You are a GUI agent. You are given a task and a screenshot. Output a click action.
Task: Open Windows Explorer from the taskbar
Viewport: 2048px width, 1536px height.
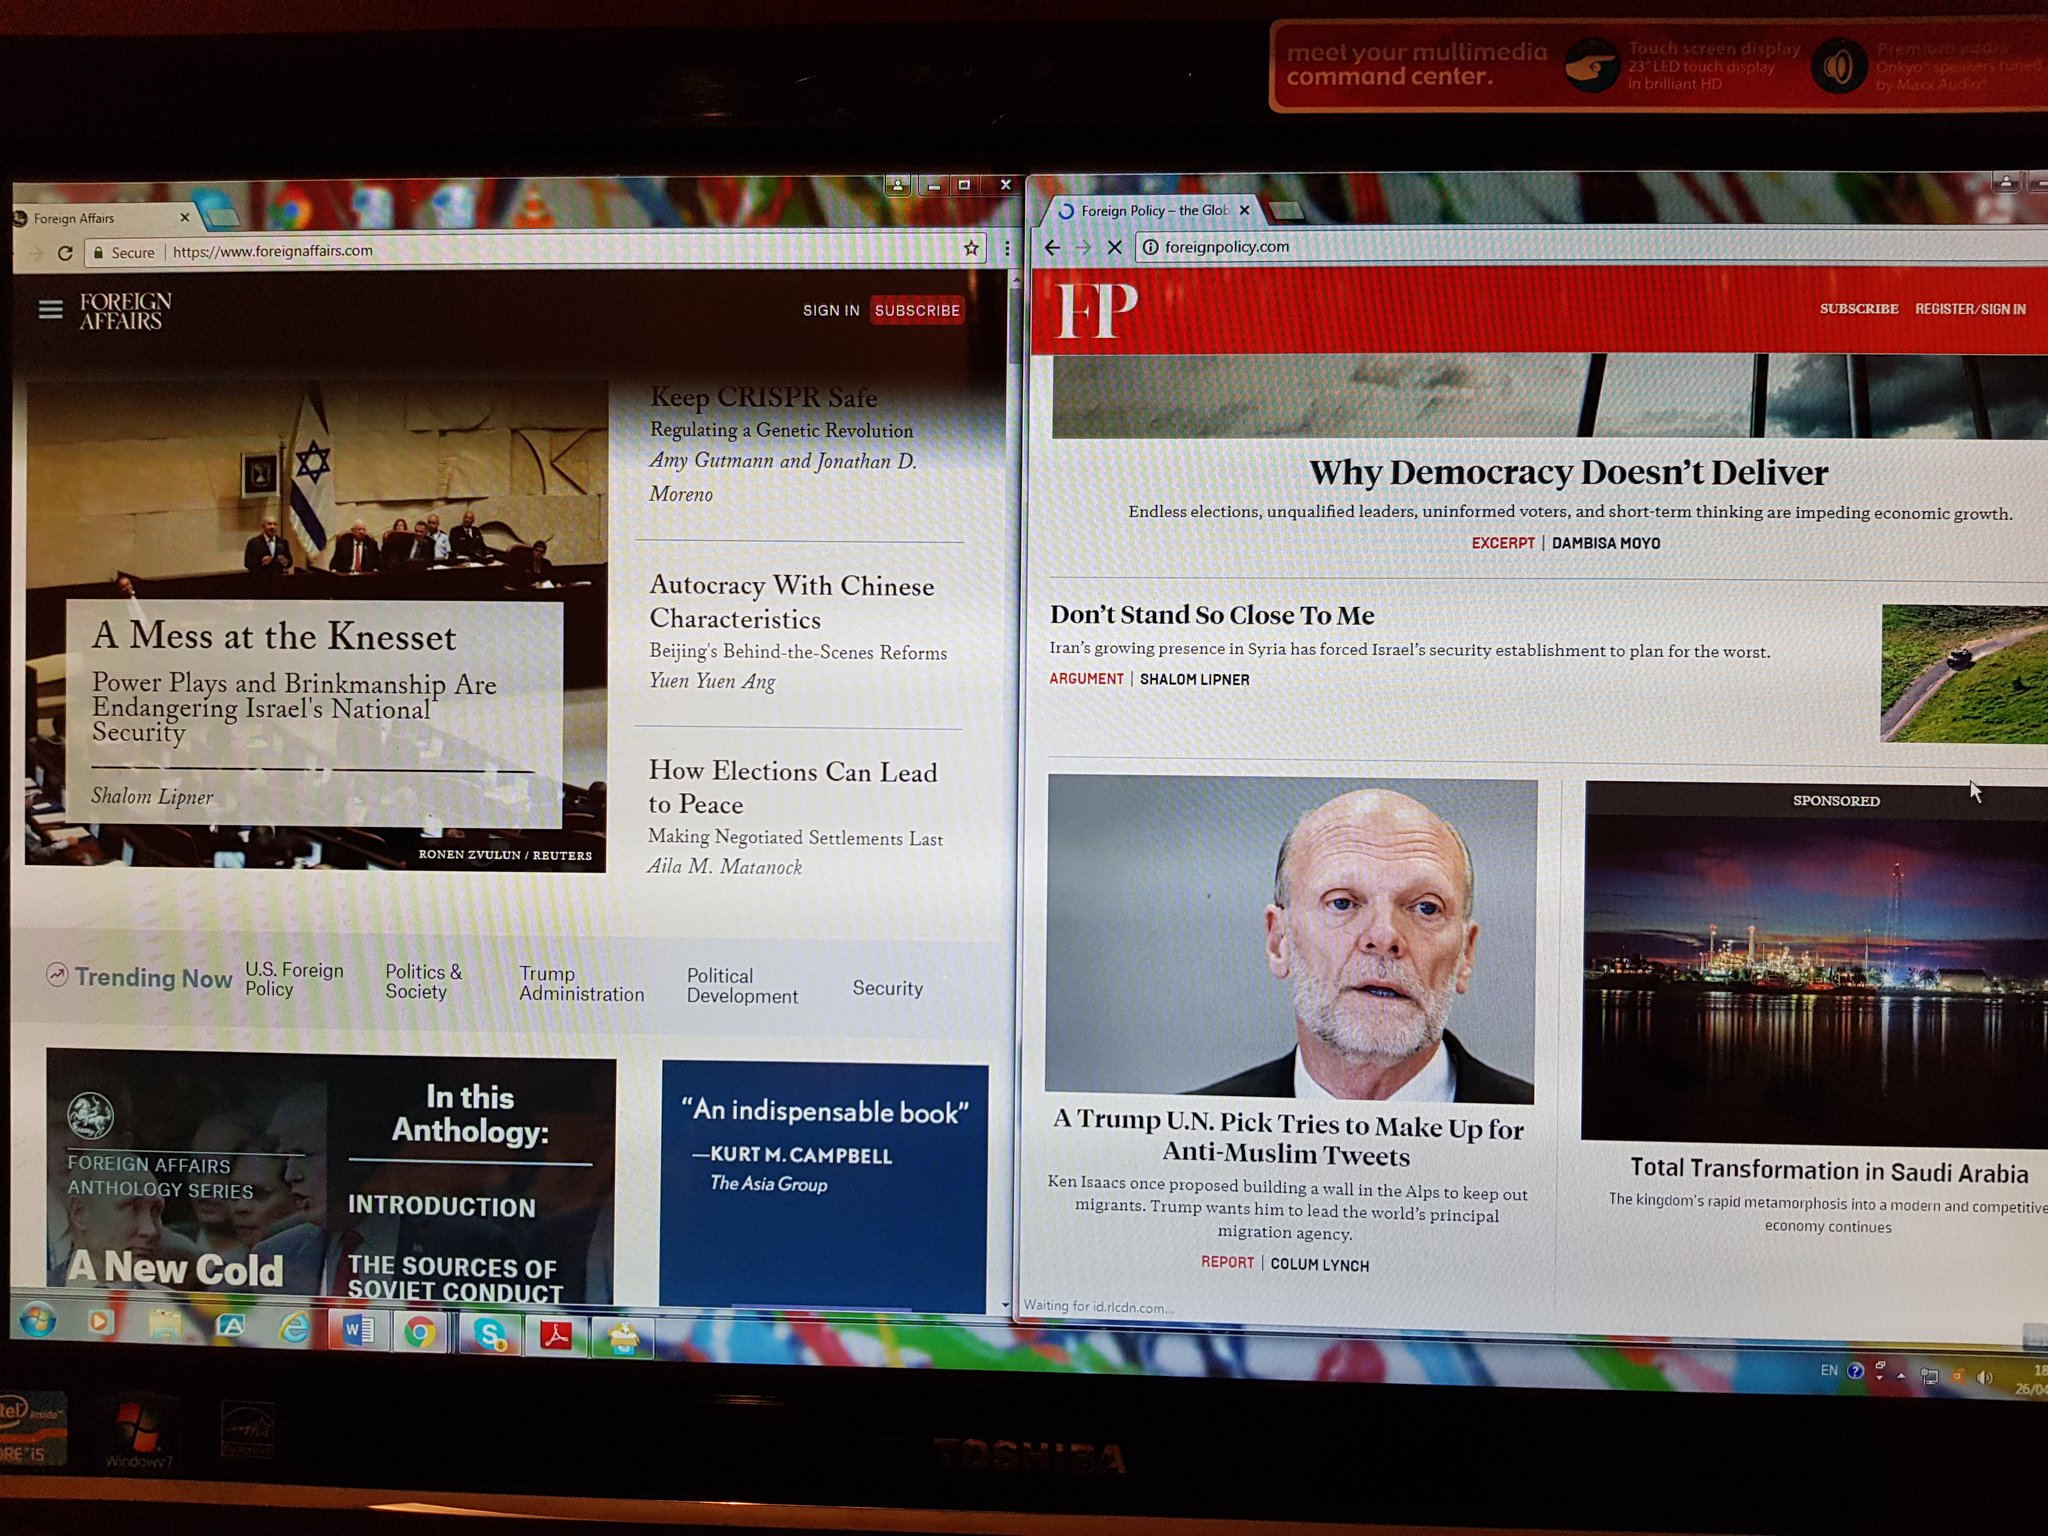[x=165, y=1326]
